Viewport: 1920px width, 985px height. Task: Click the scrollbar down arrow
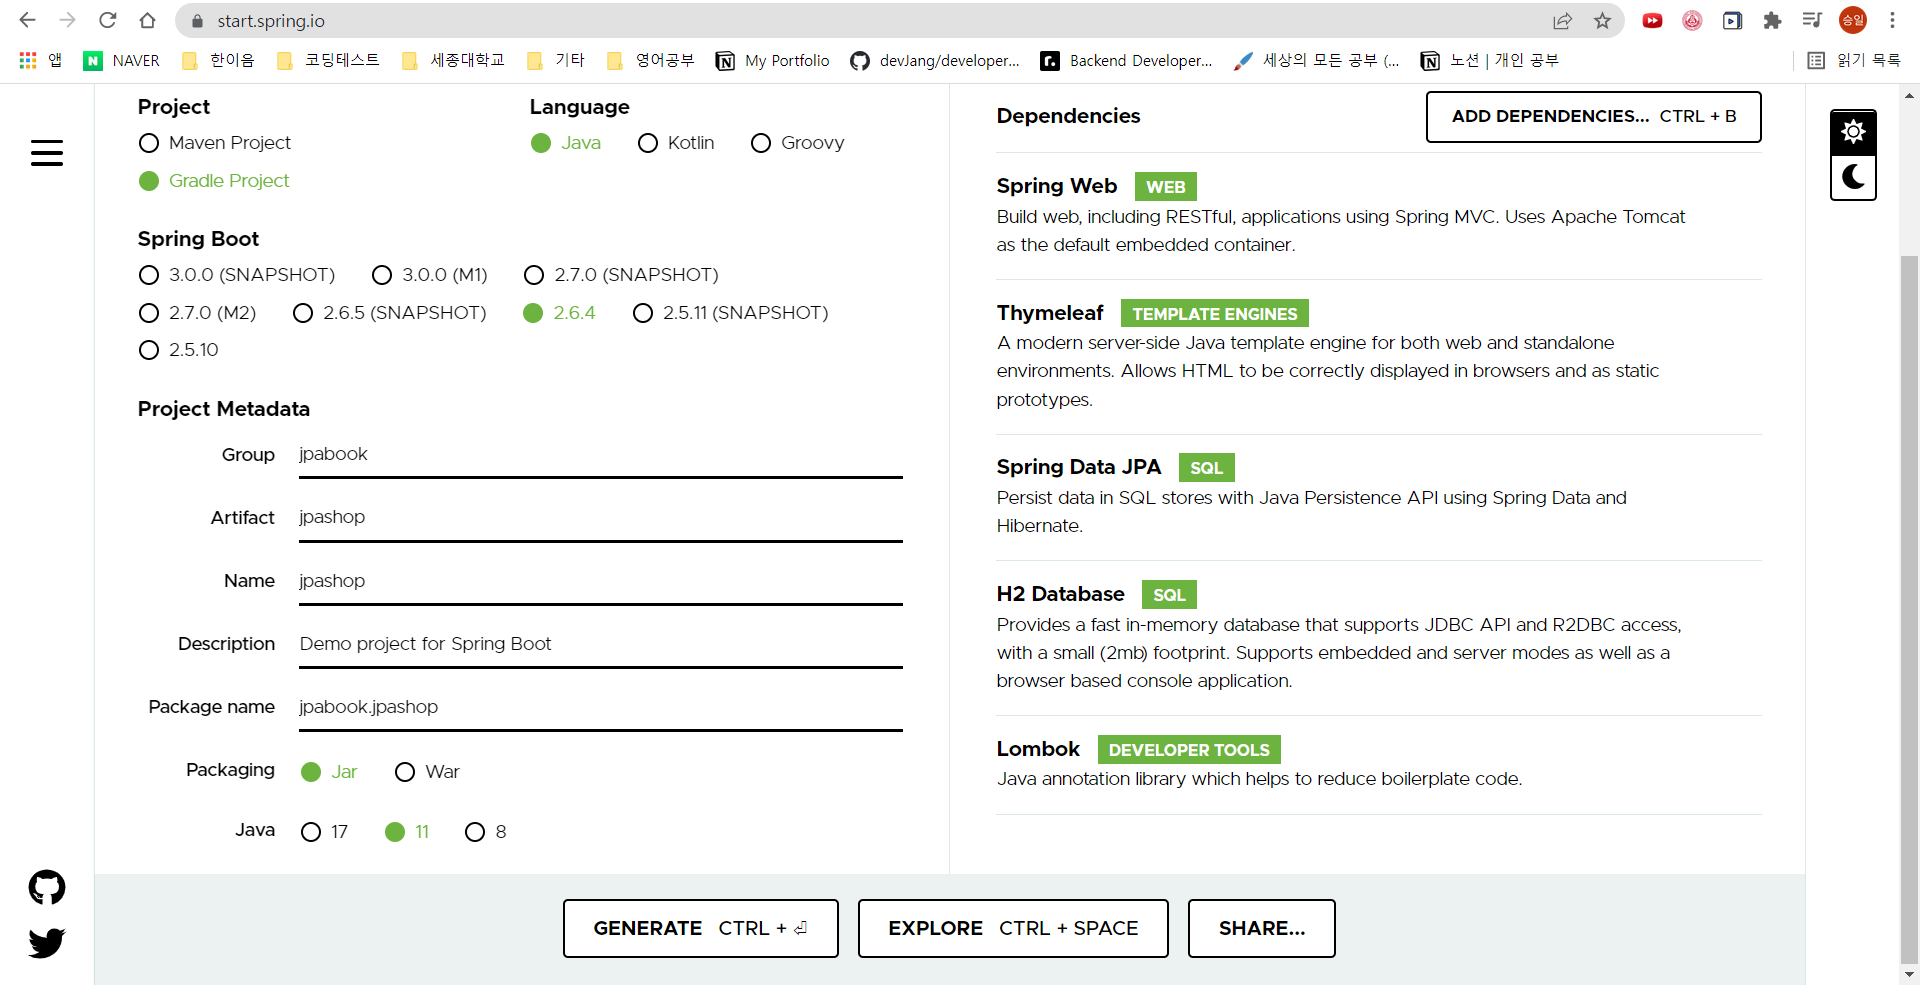[1909, 974]
